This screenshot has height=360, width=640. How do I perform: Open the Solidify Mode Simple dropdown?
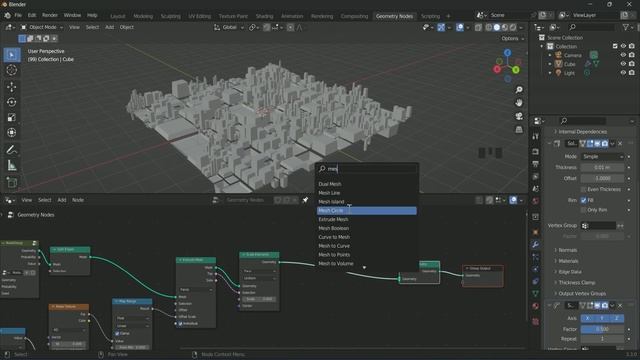pyautogui.click(x=602, y=157)
